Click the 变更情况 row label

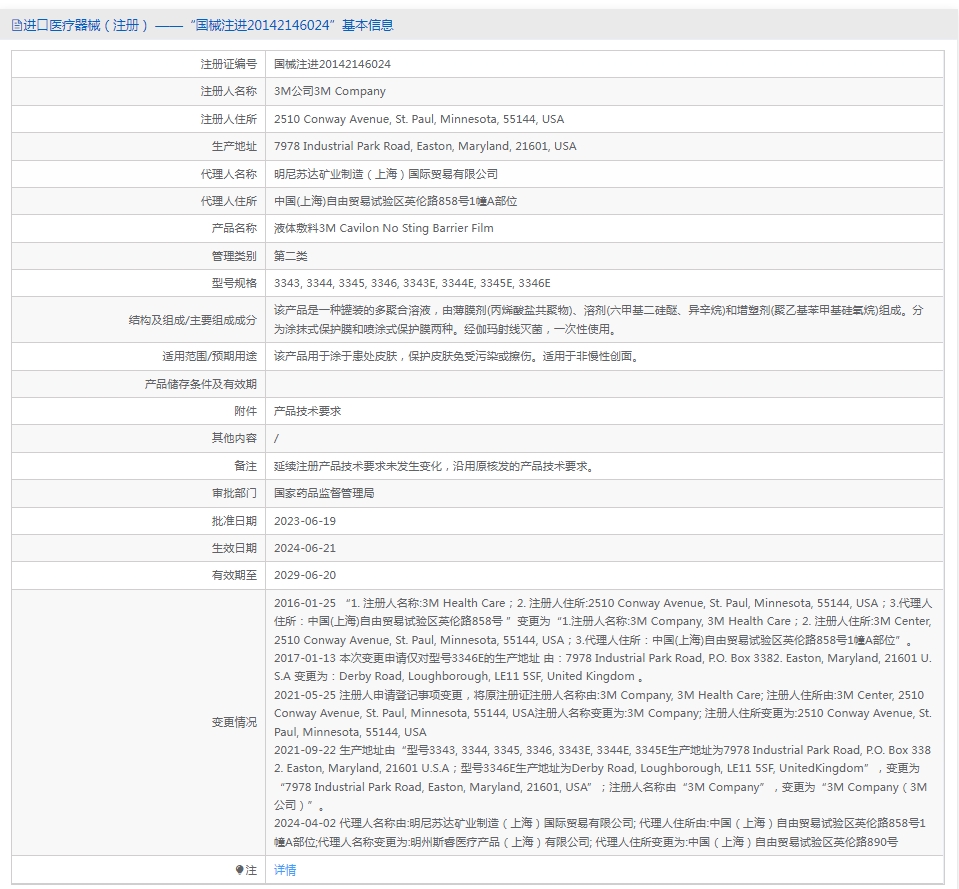(x=234, y=723)
